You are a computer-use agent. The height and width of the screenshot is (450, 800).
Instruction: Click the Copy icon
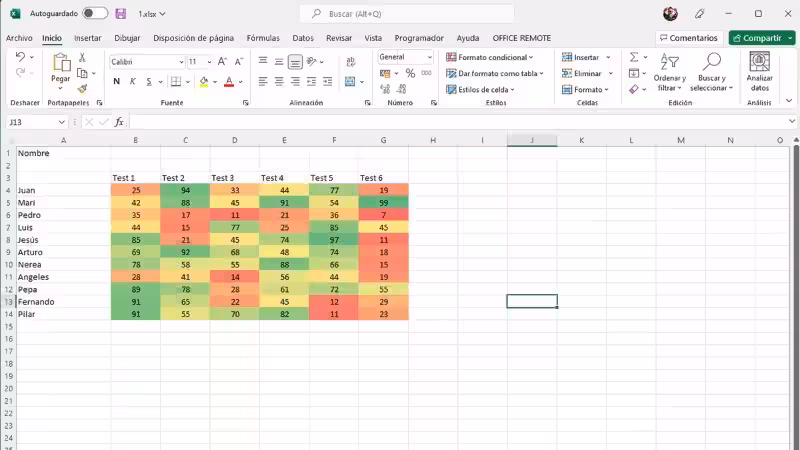coord(82,73)
